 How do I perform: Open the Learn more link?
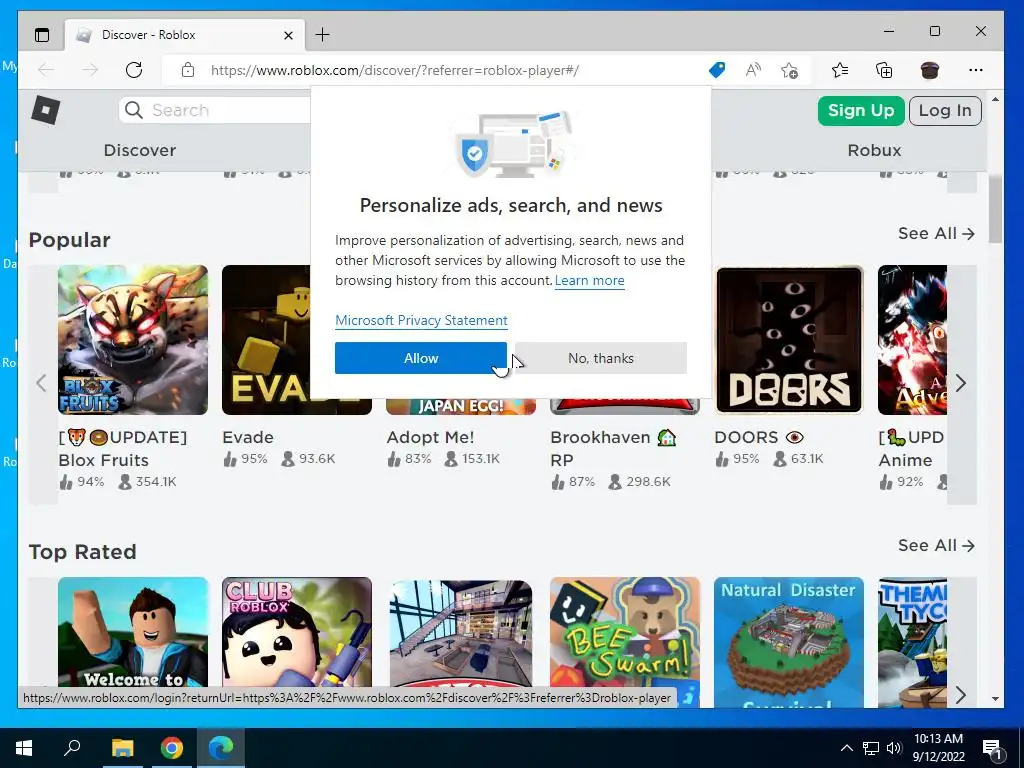pos(590,281)
